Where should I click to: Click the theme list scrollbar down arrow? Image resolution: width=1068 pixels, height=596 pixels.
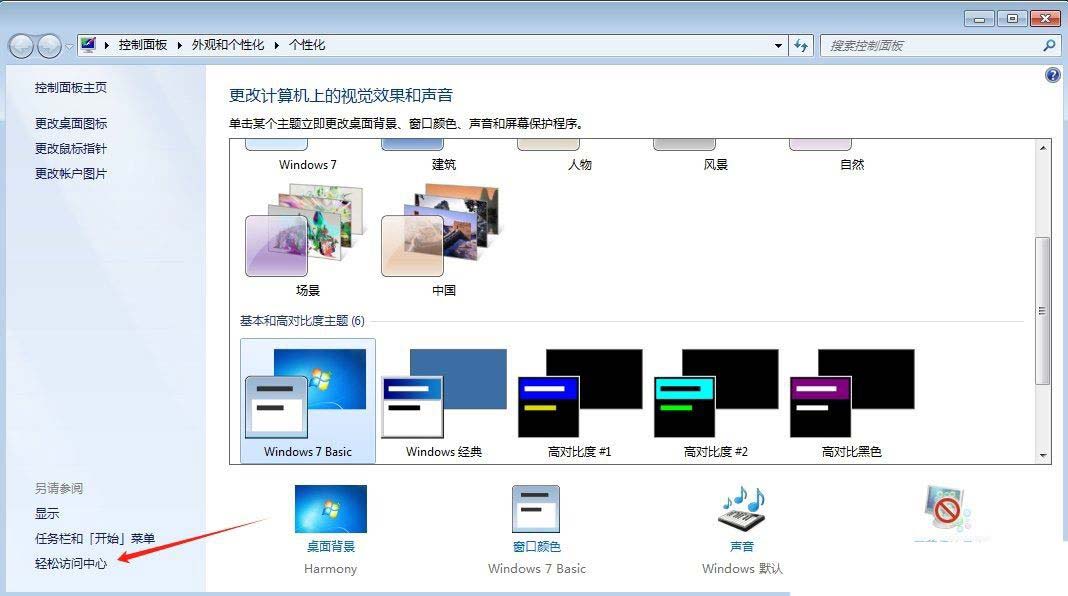point(1043,455)
